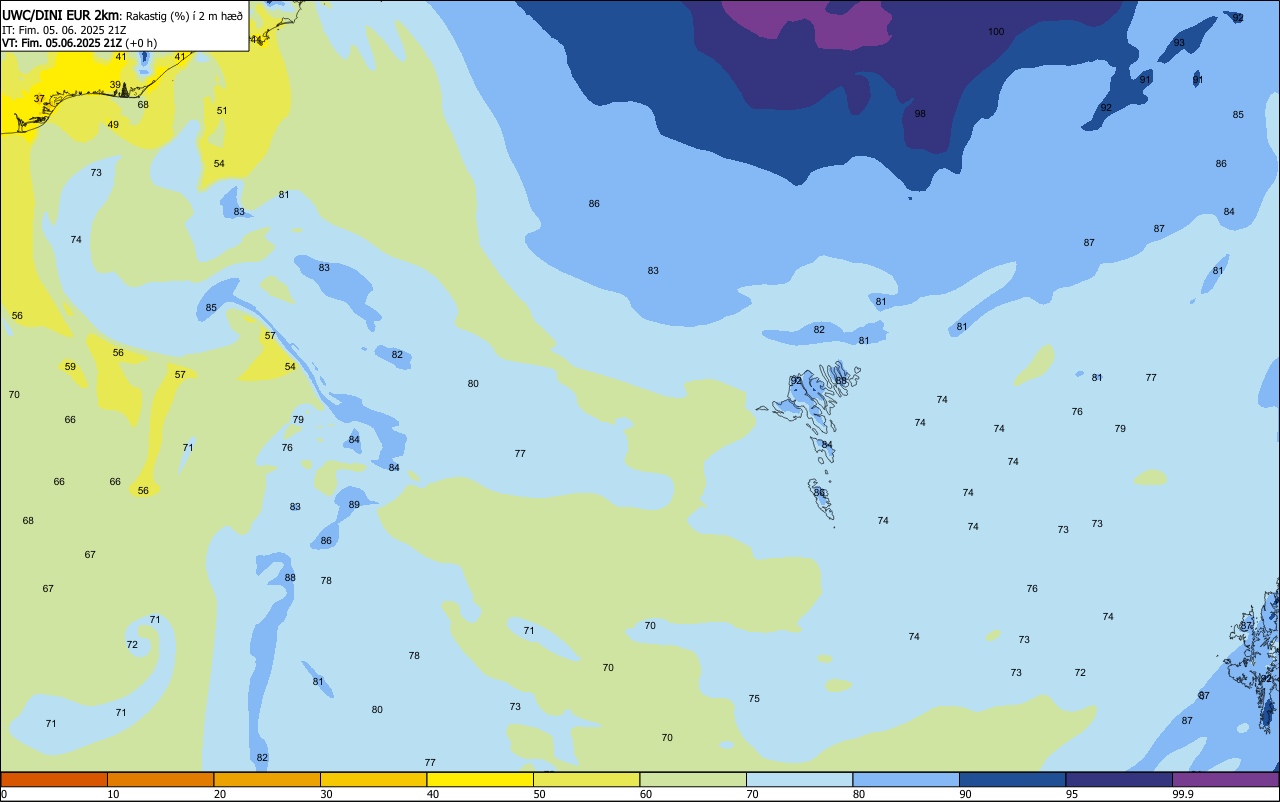Click the light green 60–70 legend swatch
Screen dimensions: 1280x802
(x=693, y=779)
